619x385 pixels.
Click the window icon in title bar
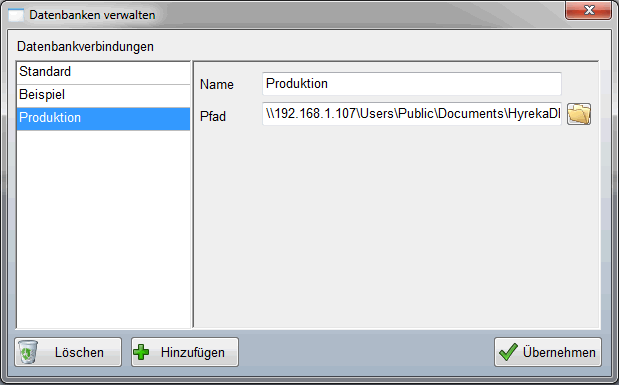pos(16,15)
